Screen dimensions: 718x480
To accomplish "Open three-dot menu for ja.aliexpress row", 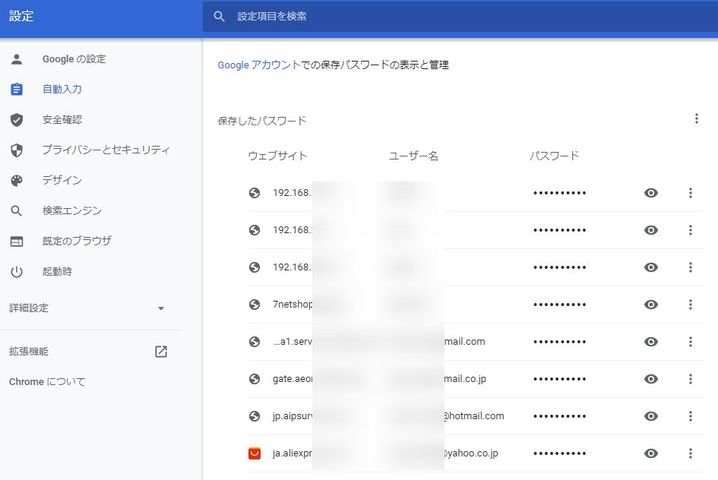I will click(x=690, y=453).
